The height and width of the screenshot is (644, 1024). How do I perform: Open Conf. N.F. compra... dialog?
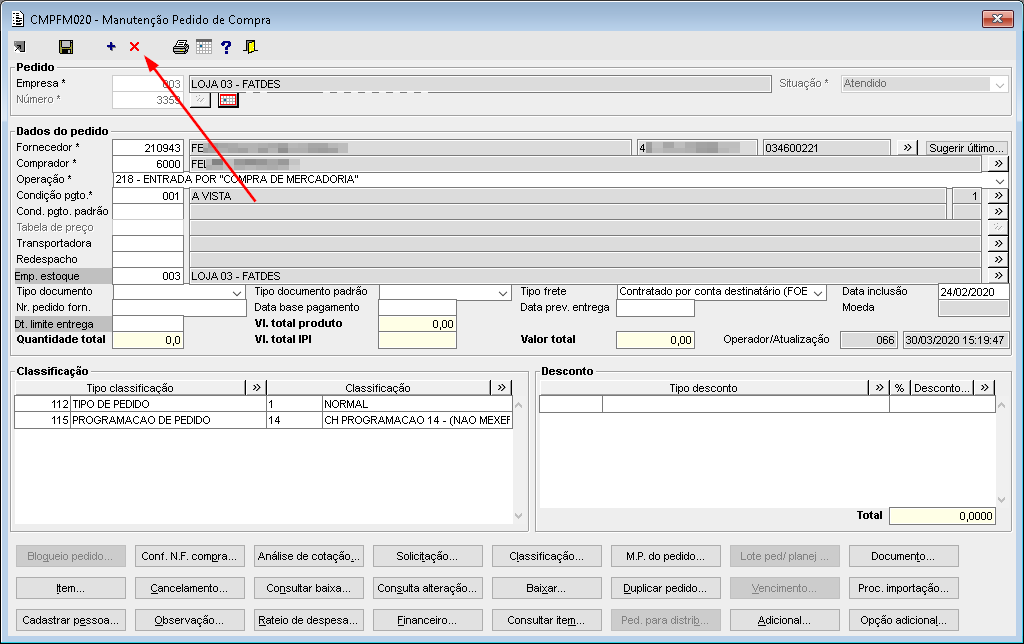click(x=189, y=556)
